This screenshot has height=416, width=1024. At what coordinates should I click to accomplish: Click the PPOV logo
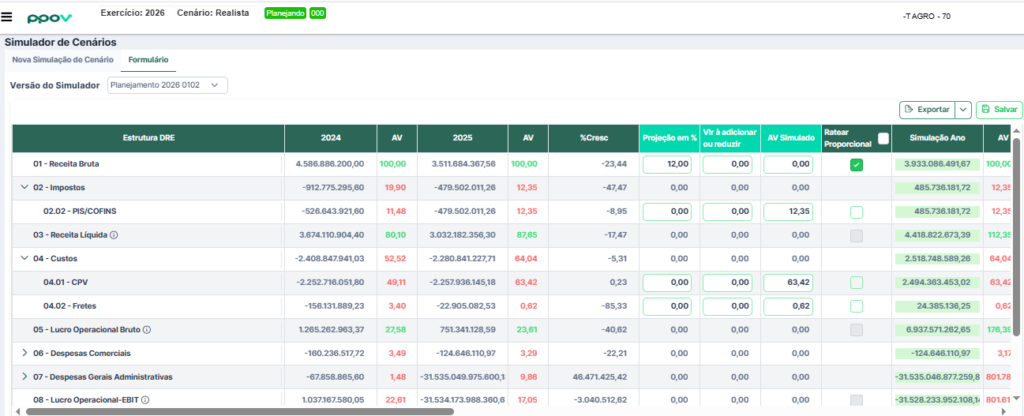click(47, 18)
